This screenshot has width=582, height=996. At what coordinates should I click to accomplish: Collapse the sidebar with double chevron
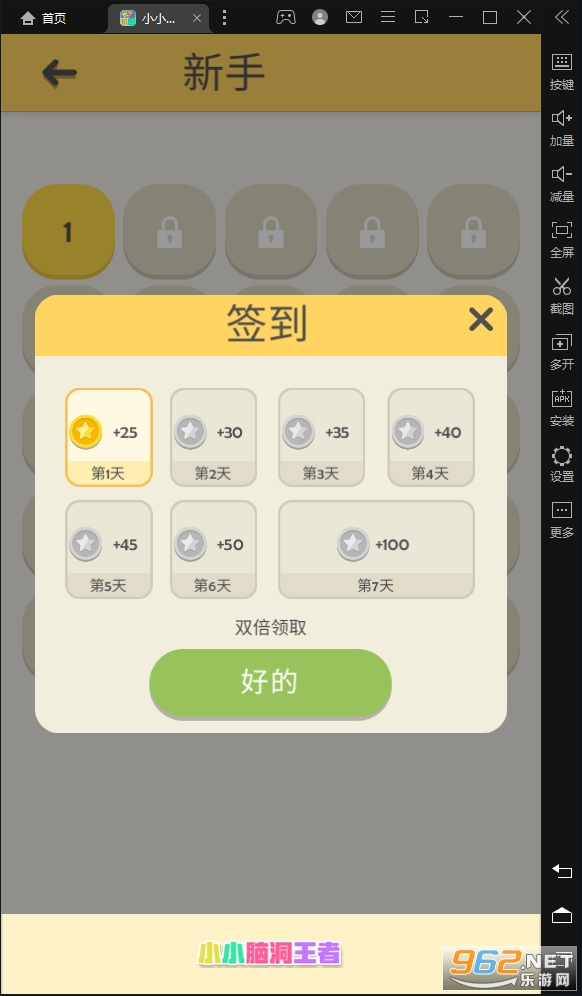click(562, 17)
